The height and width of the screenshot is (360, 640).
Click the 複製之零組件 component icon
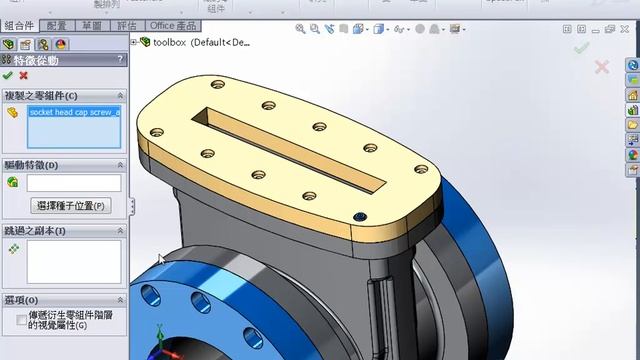click(x=13, y=113)
